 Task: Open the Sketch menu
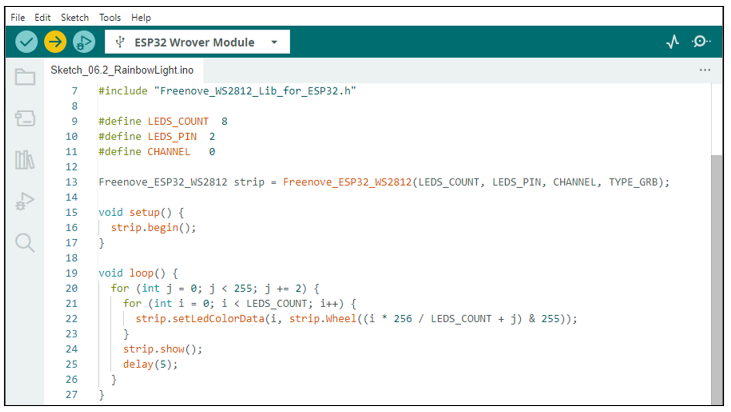coord(75,18)
